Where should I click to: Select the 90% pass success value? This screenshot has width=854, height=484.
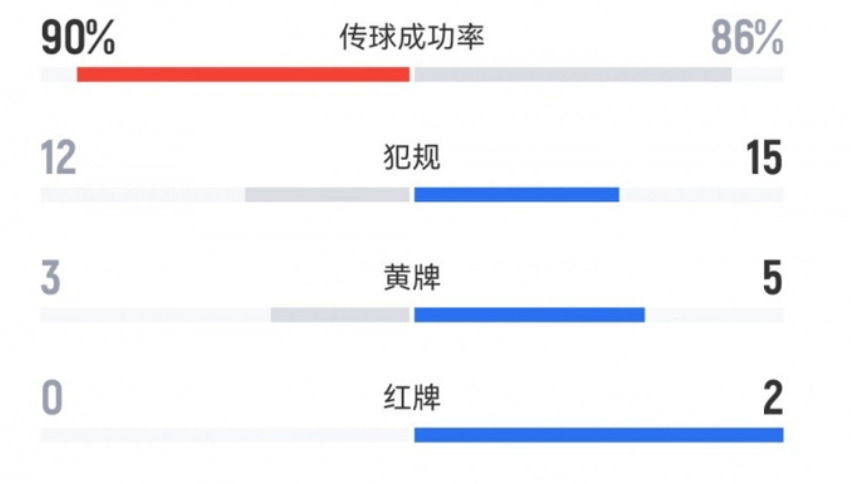(78, 38)
